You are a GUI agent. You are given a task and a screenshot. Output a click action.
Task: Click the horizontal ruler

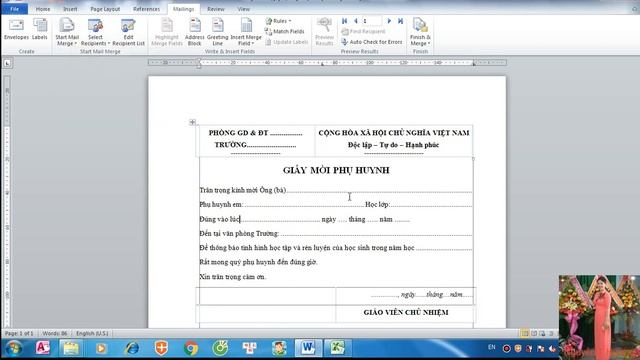tap(327, 62)
